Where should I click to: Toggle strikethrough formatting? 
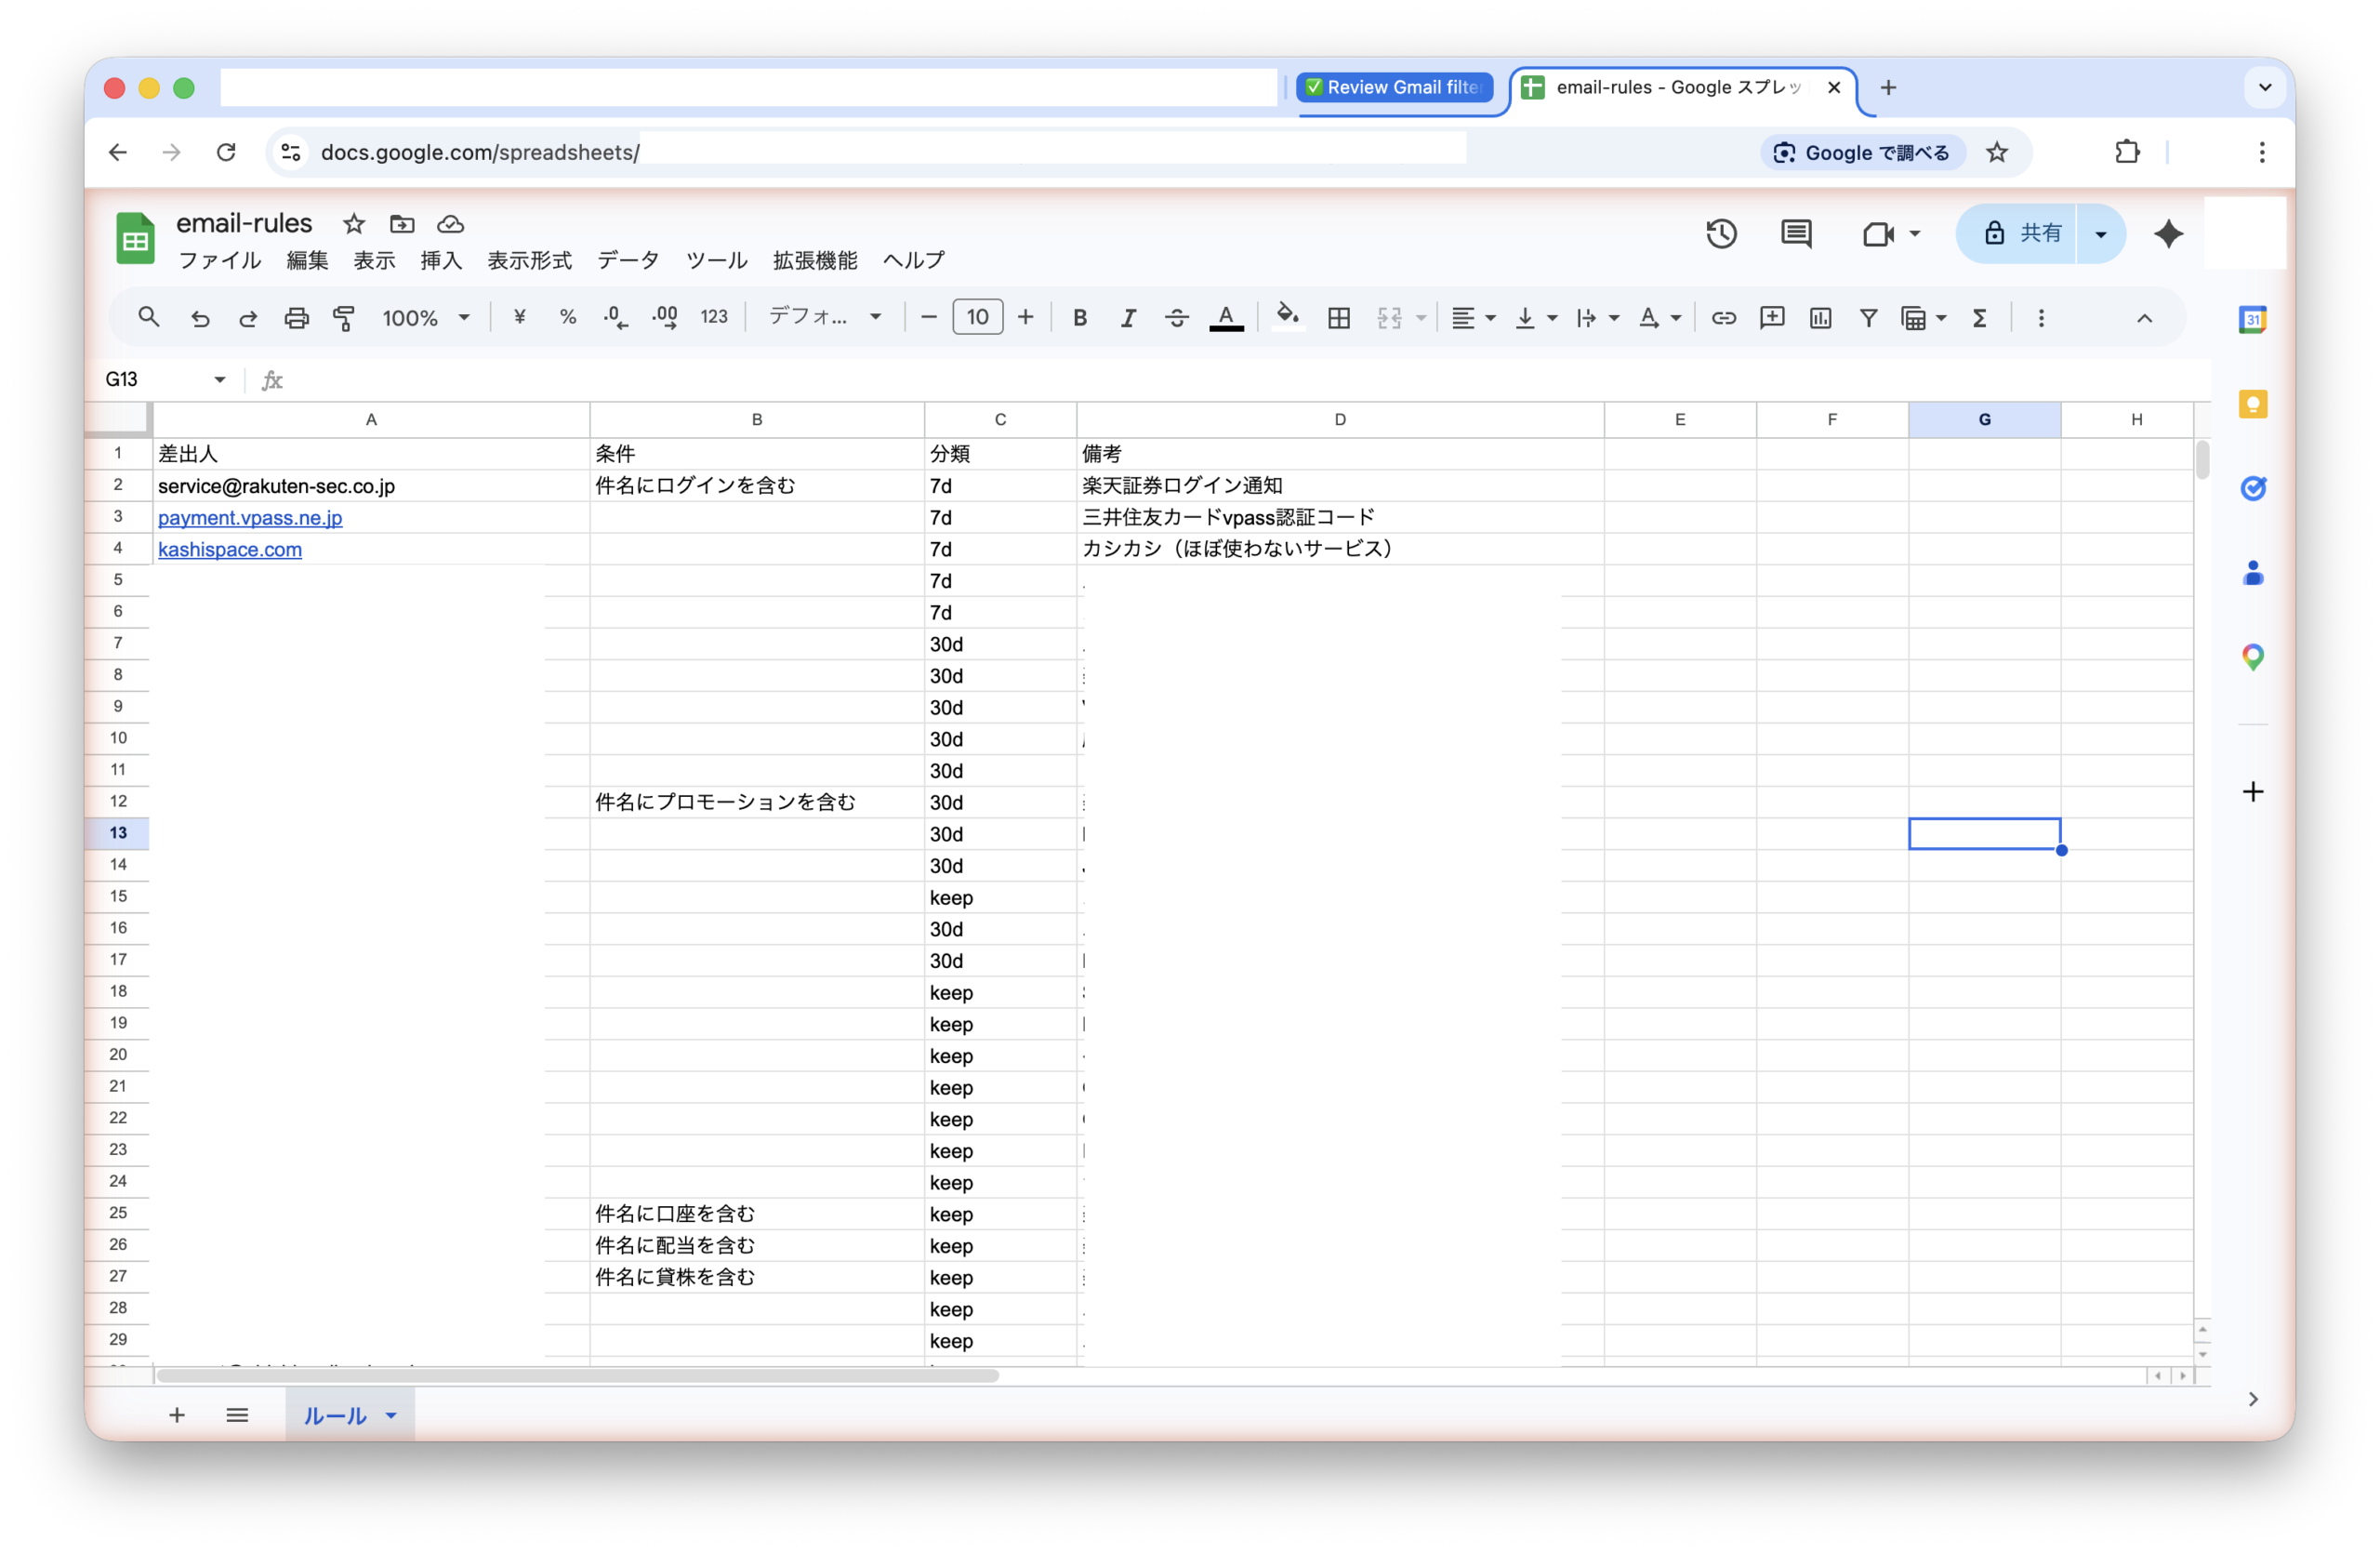tap(1176, 318)
